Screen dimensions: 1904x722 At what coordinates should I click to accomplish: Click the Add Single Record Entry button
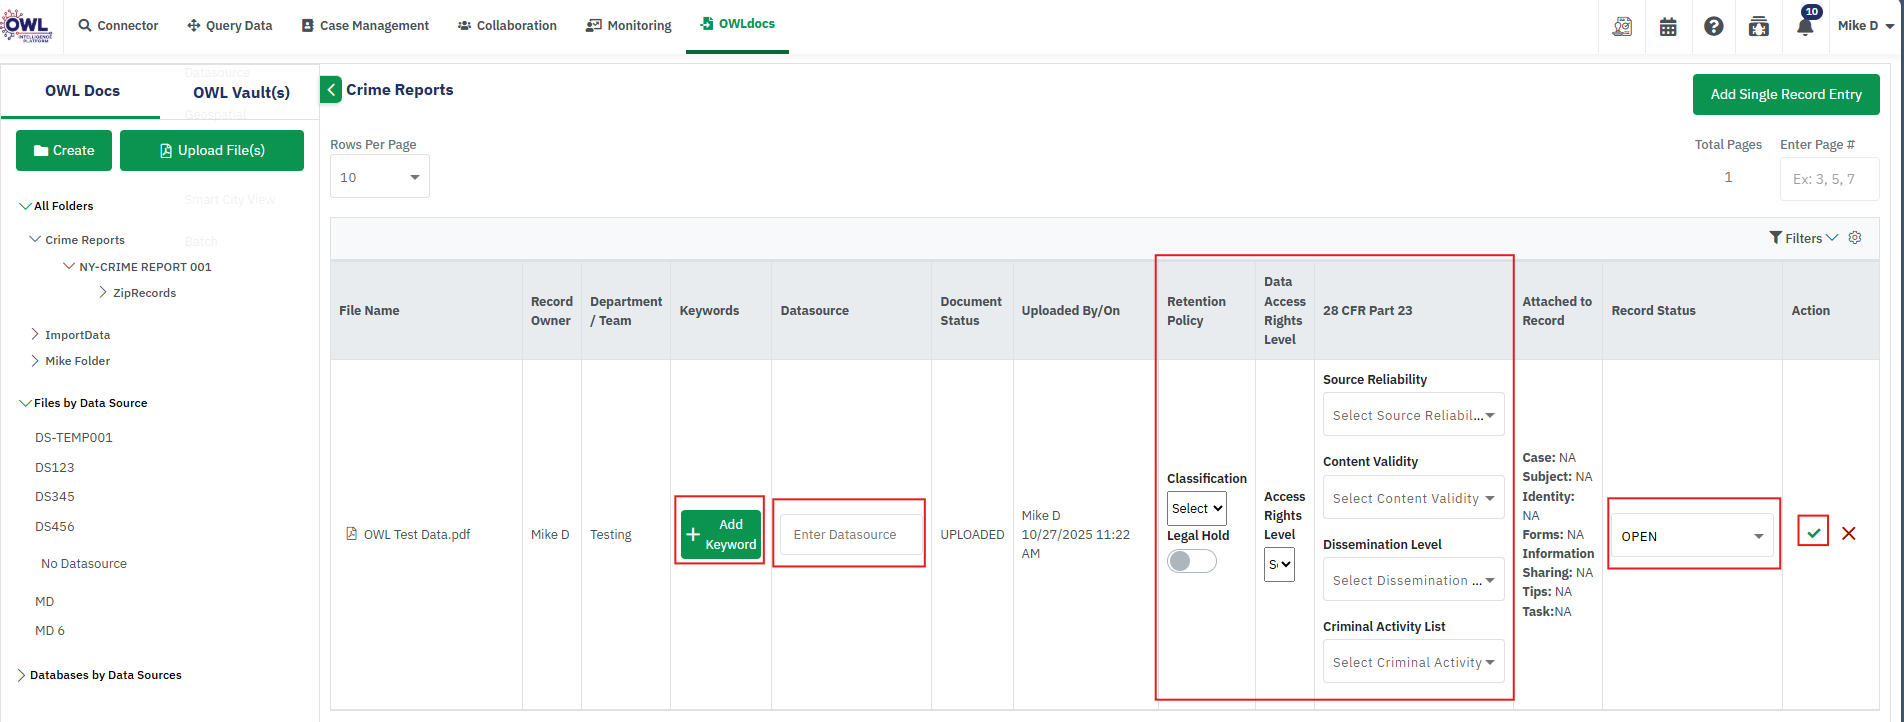(1785, 94)
